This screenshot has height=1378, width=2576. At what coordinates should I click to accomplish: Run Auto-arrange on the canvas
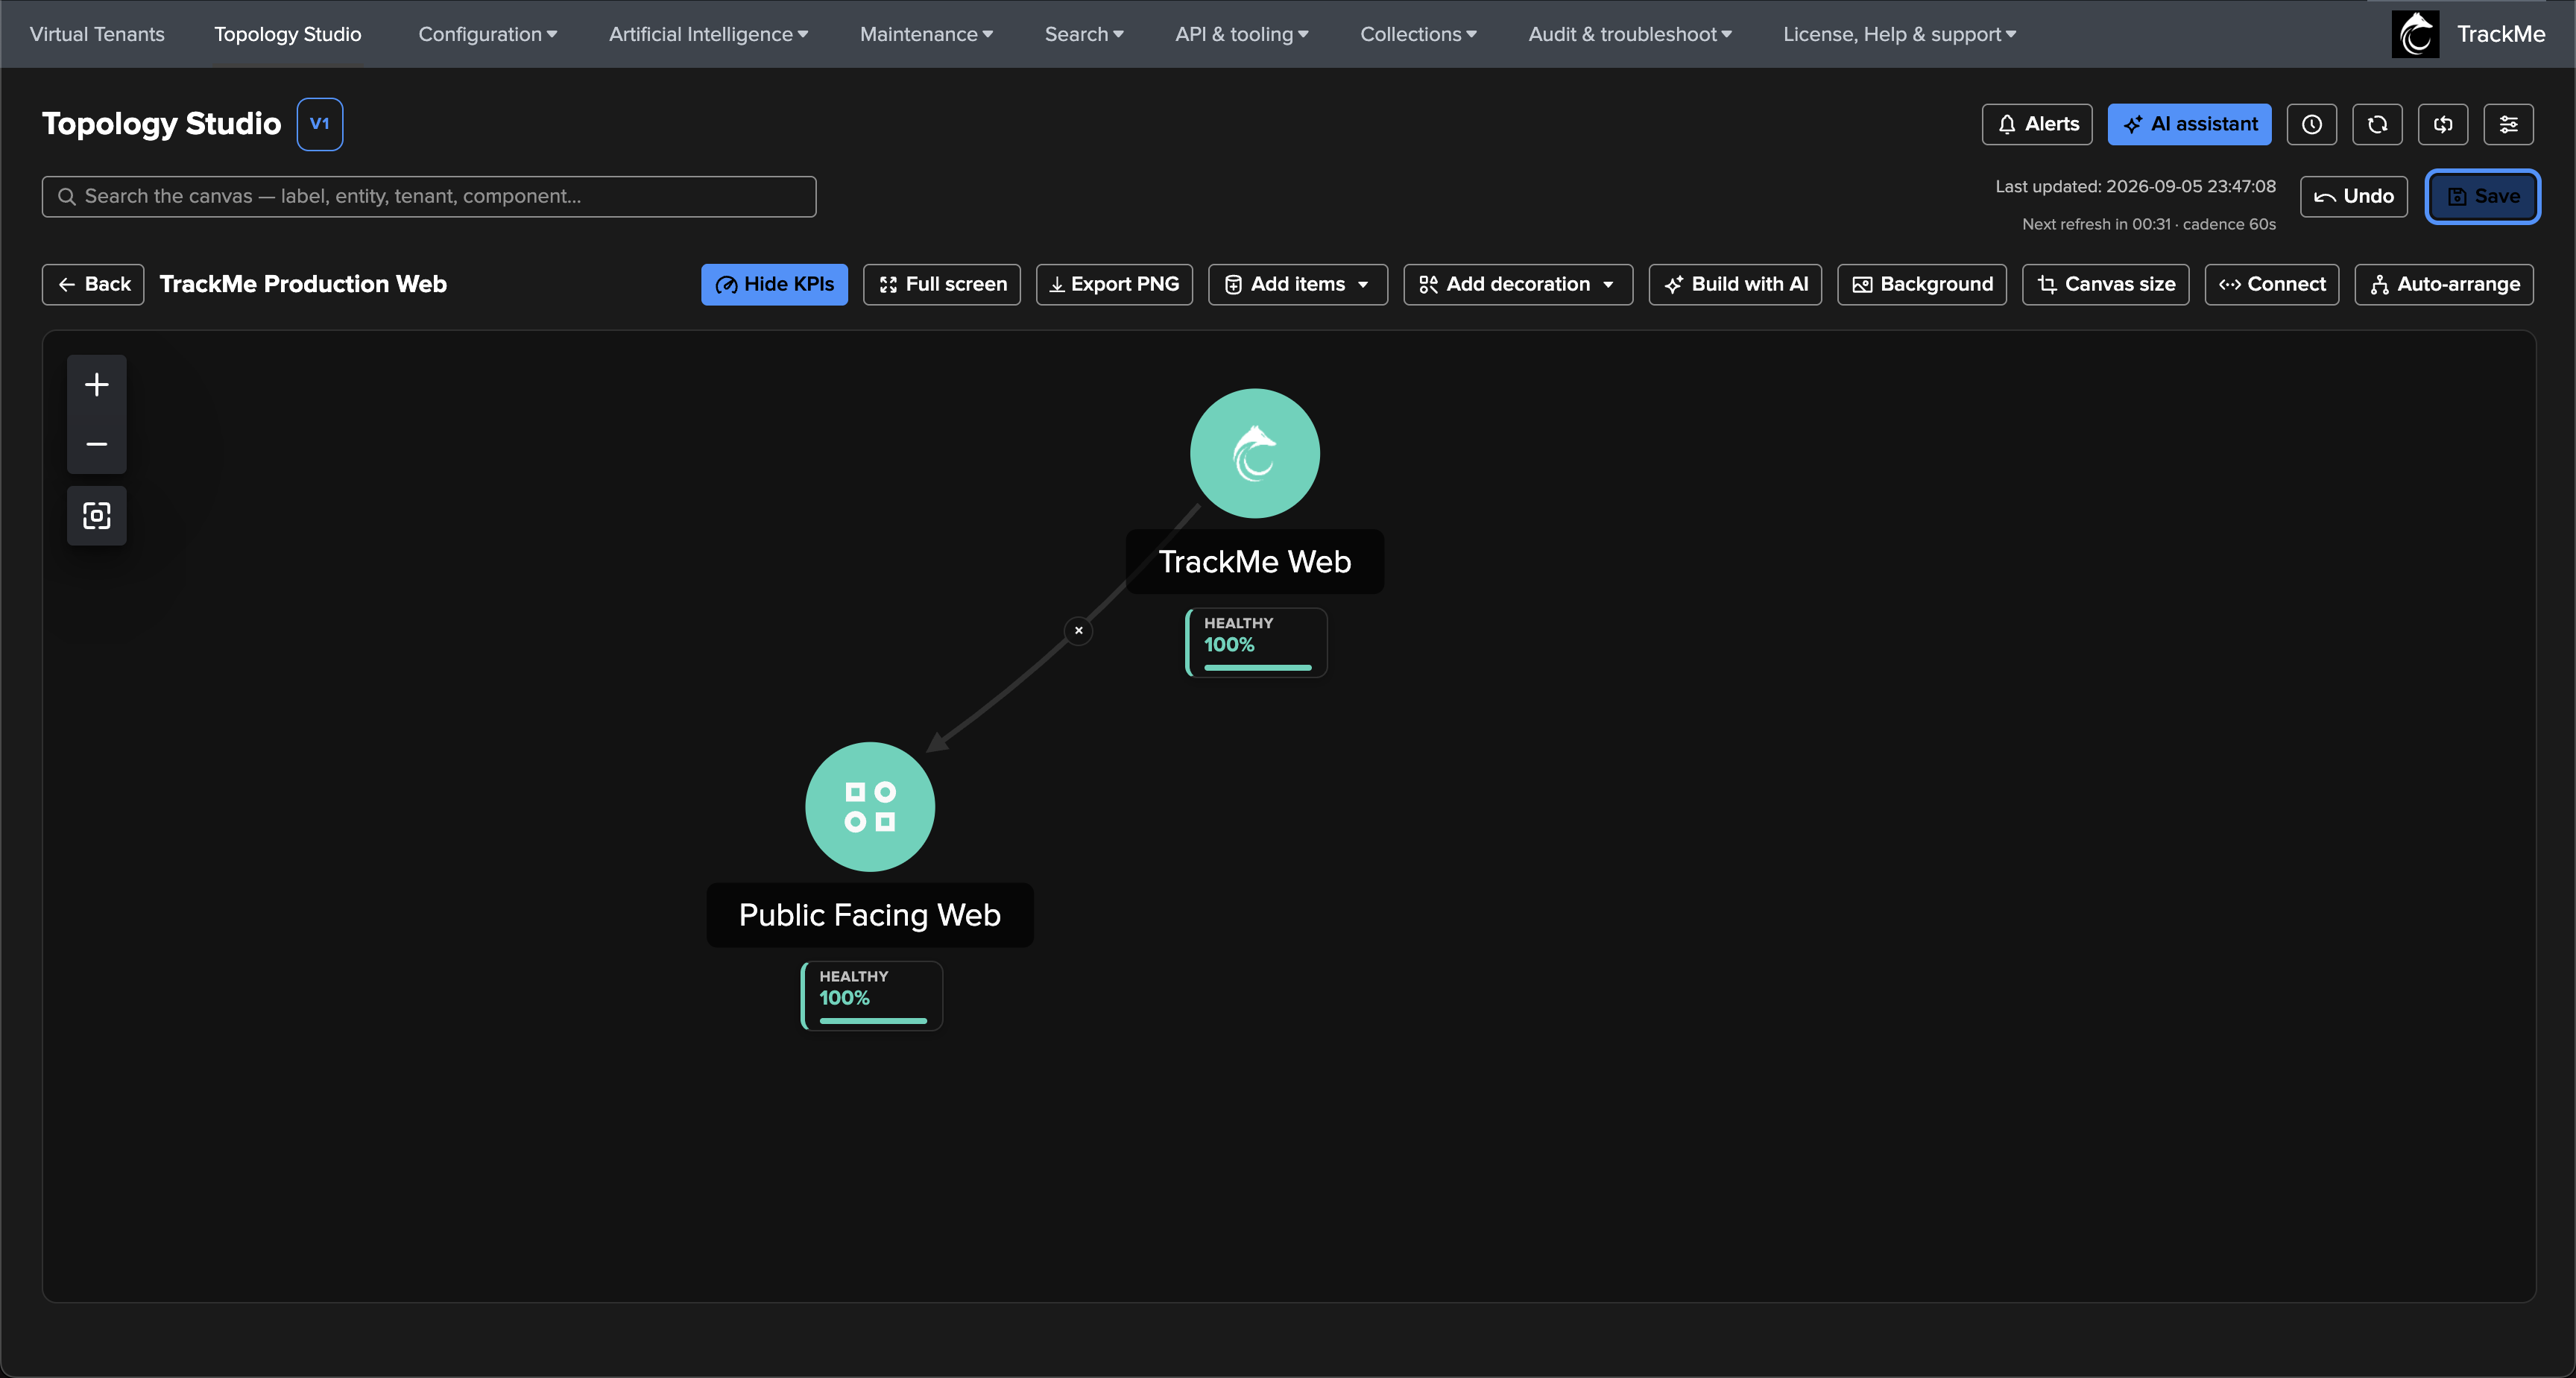click(x=2444, y=284)
